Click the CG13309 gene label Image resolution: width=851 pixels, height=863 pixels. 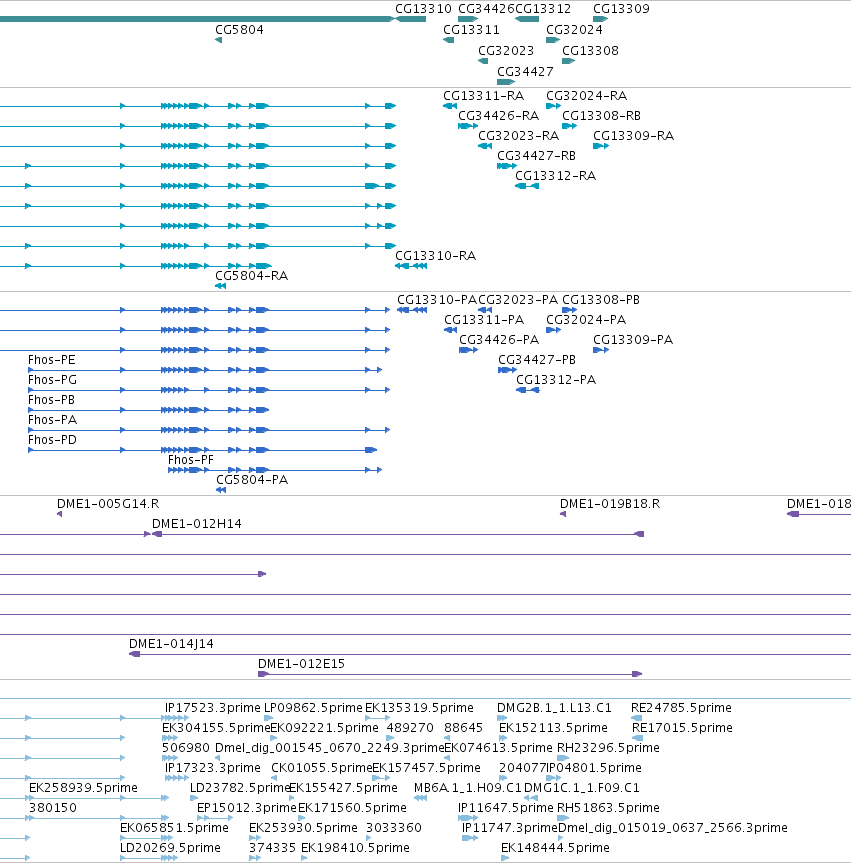tap(621, 9)
